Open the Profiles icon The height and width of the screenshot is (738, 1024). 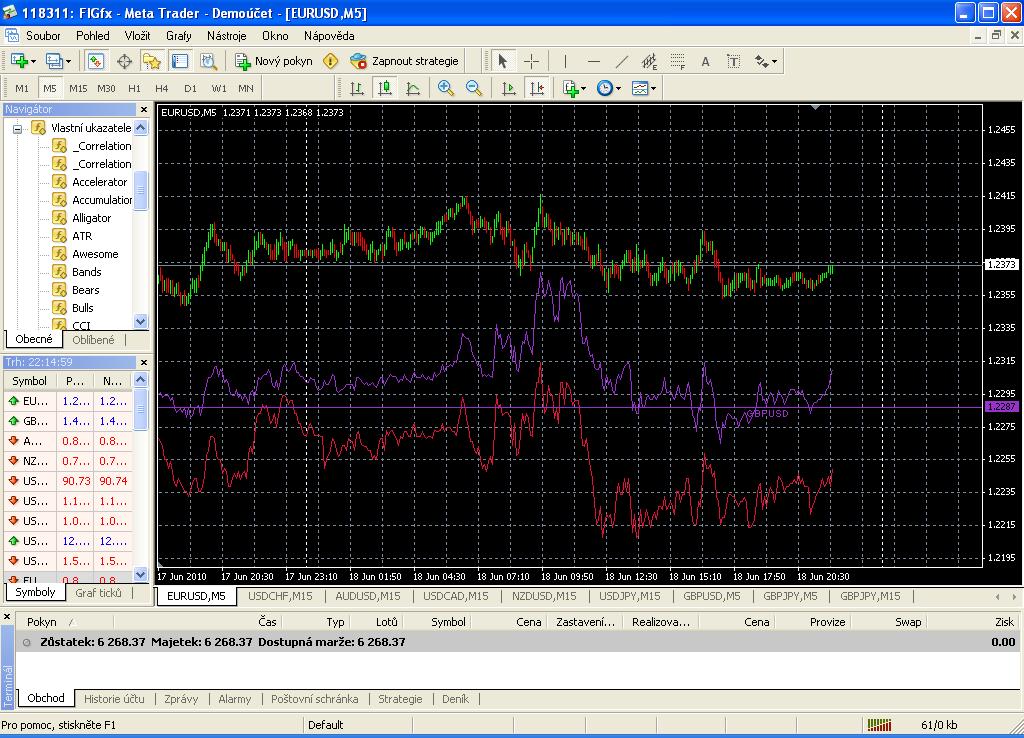pos(57,61)
